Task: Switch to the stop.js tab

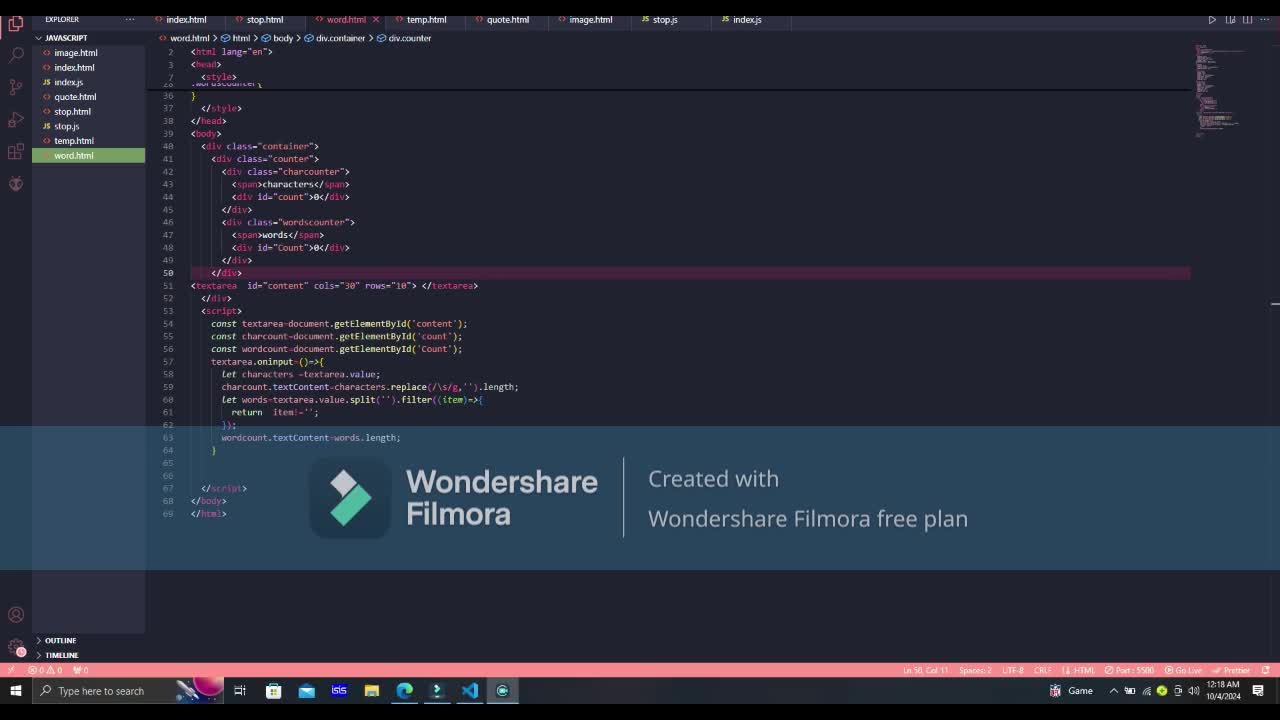Action: point(665,20)
